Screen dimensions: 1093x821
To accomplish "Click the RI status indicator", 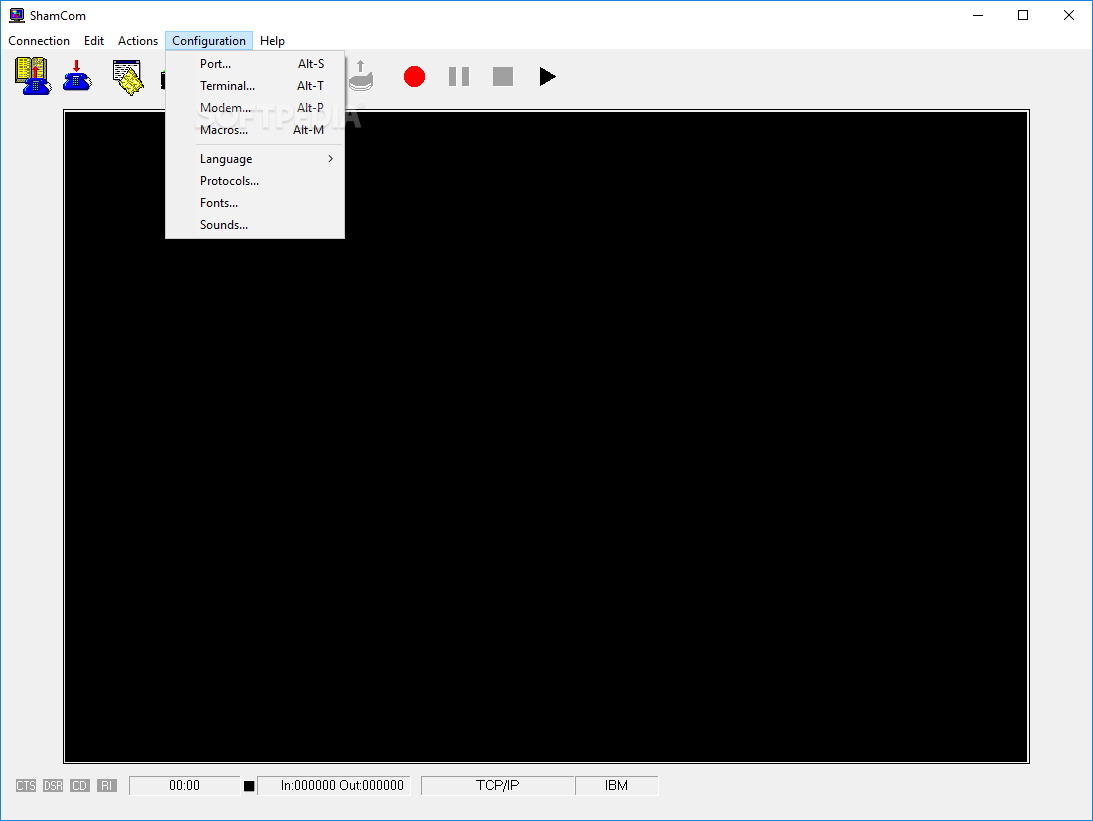I will pos(107,785).
